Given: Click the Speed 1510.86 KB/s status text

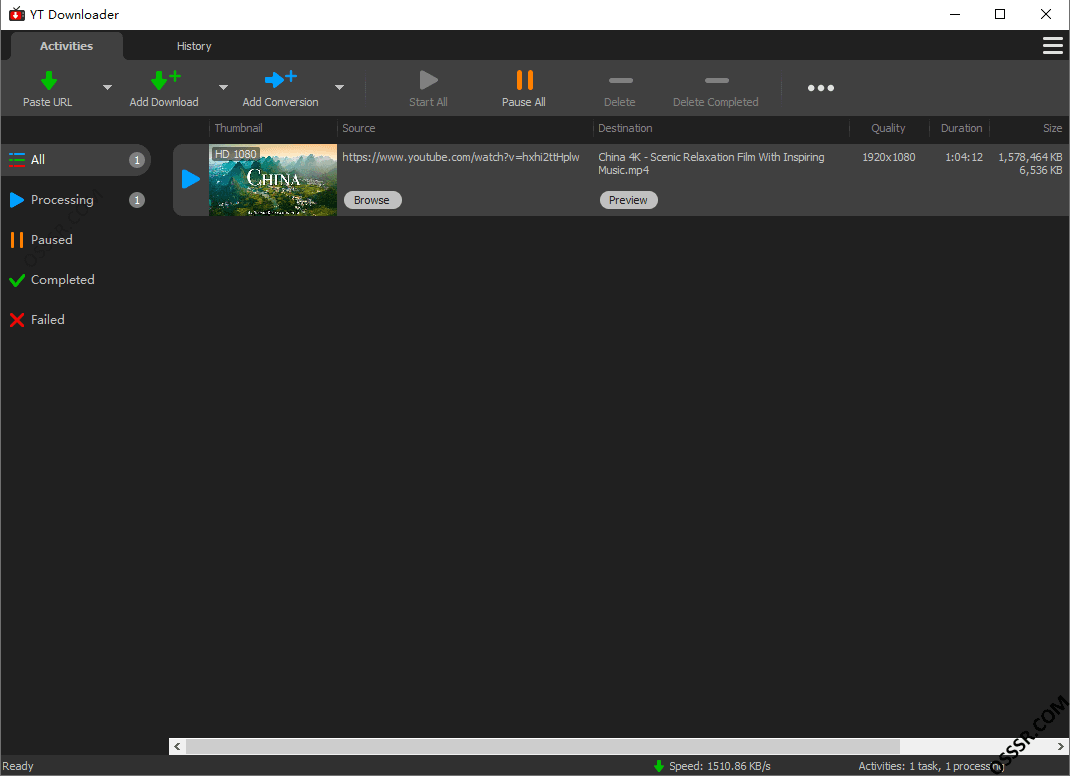Looking at the screenshot, I should (719, 767).
